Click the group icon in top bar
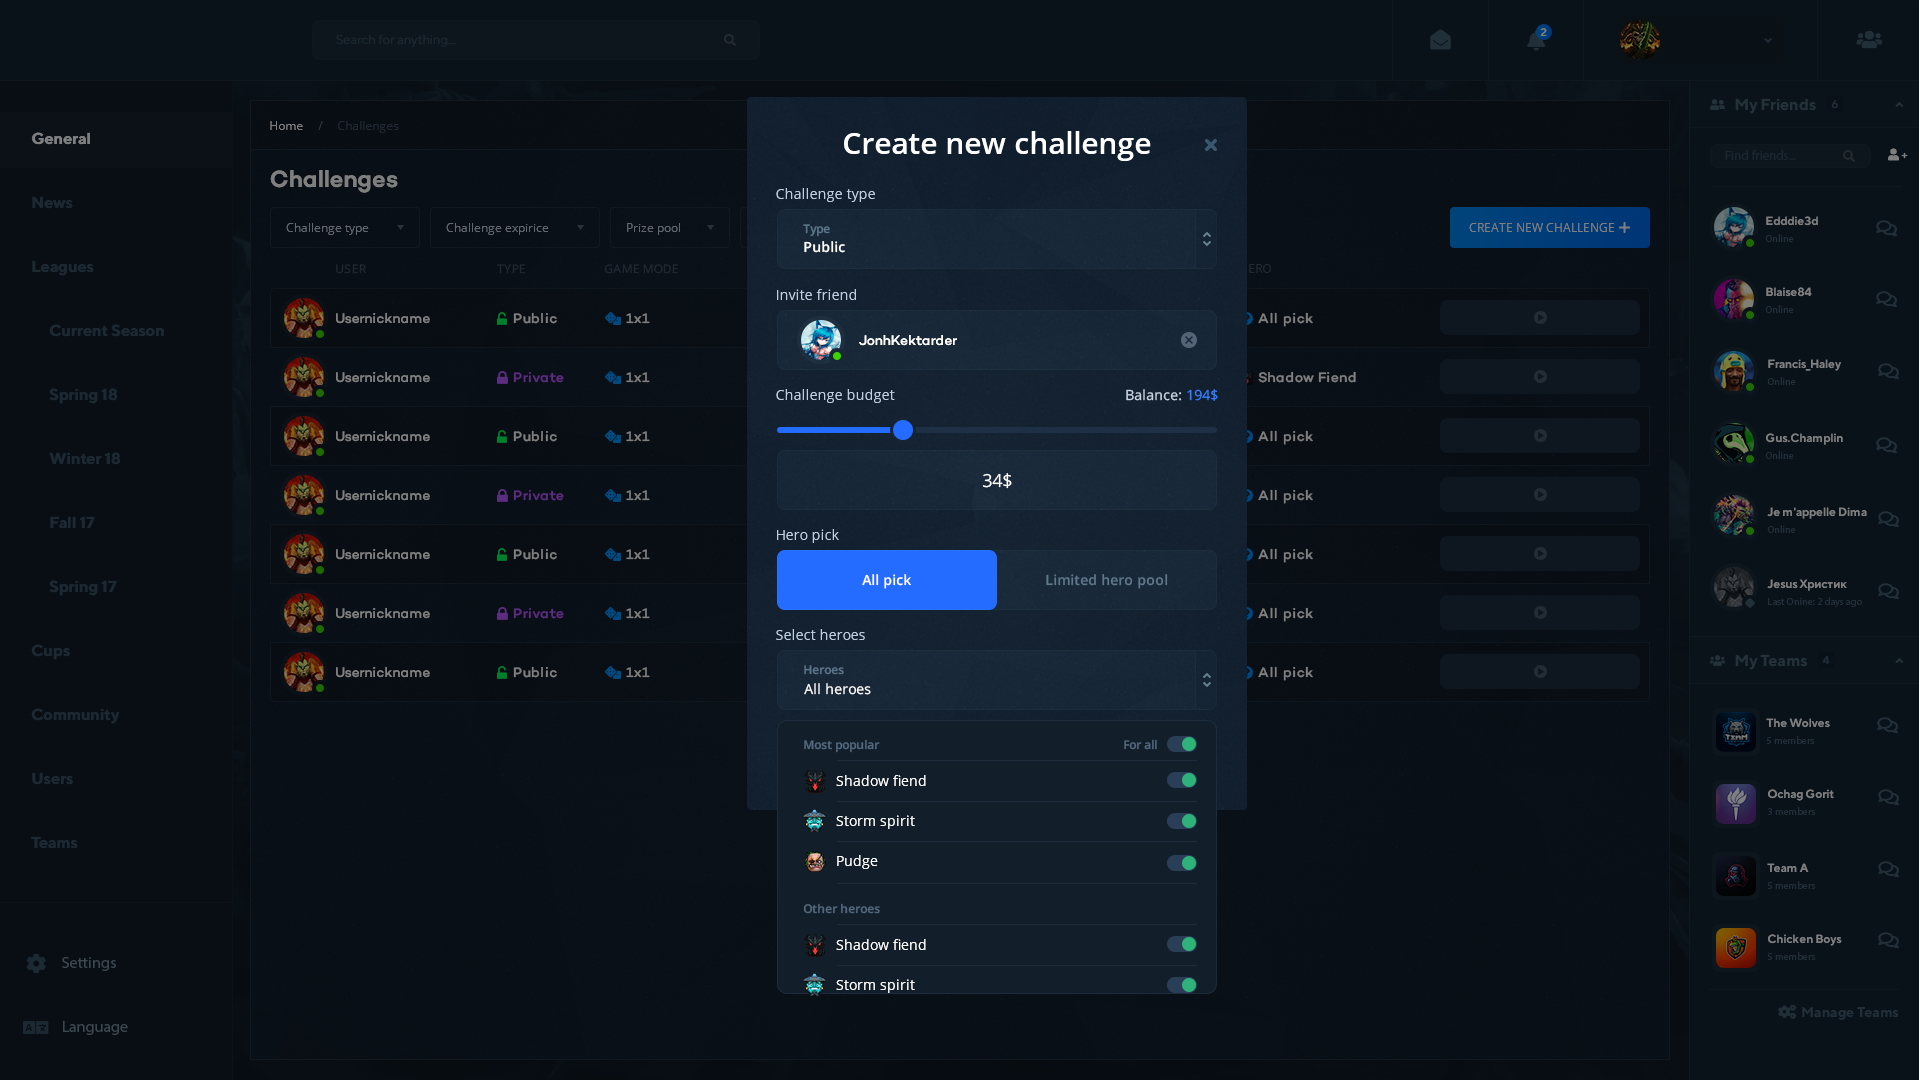Image resolution: width=1920 pixels, height=1080 pixels. [1869, 40]
